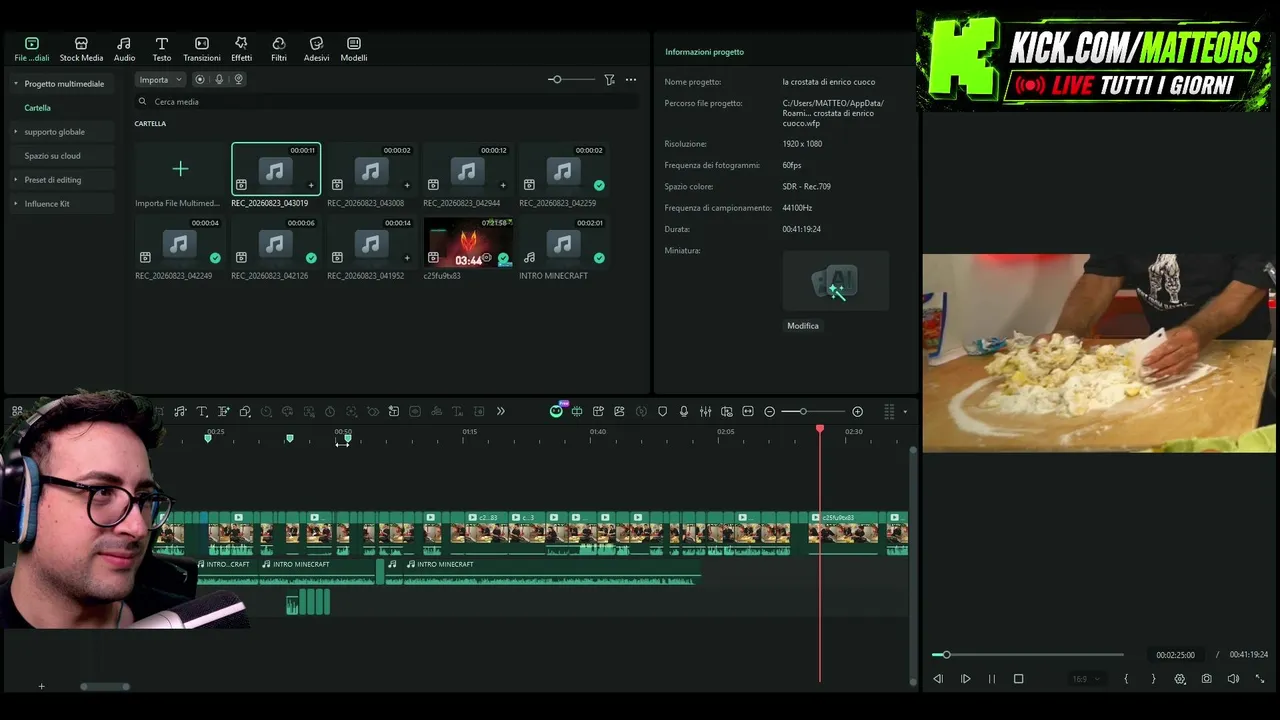Switch to the Audio tab
1280x720 pixels.
[124, 49]
